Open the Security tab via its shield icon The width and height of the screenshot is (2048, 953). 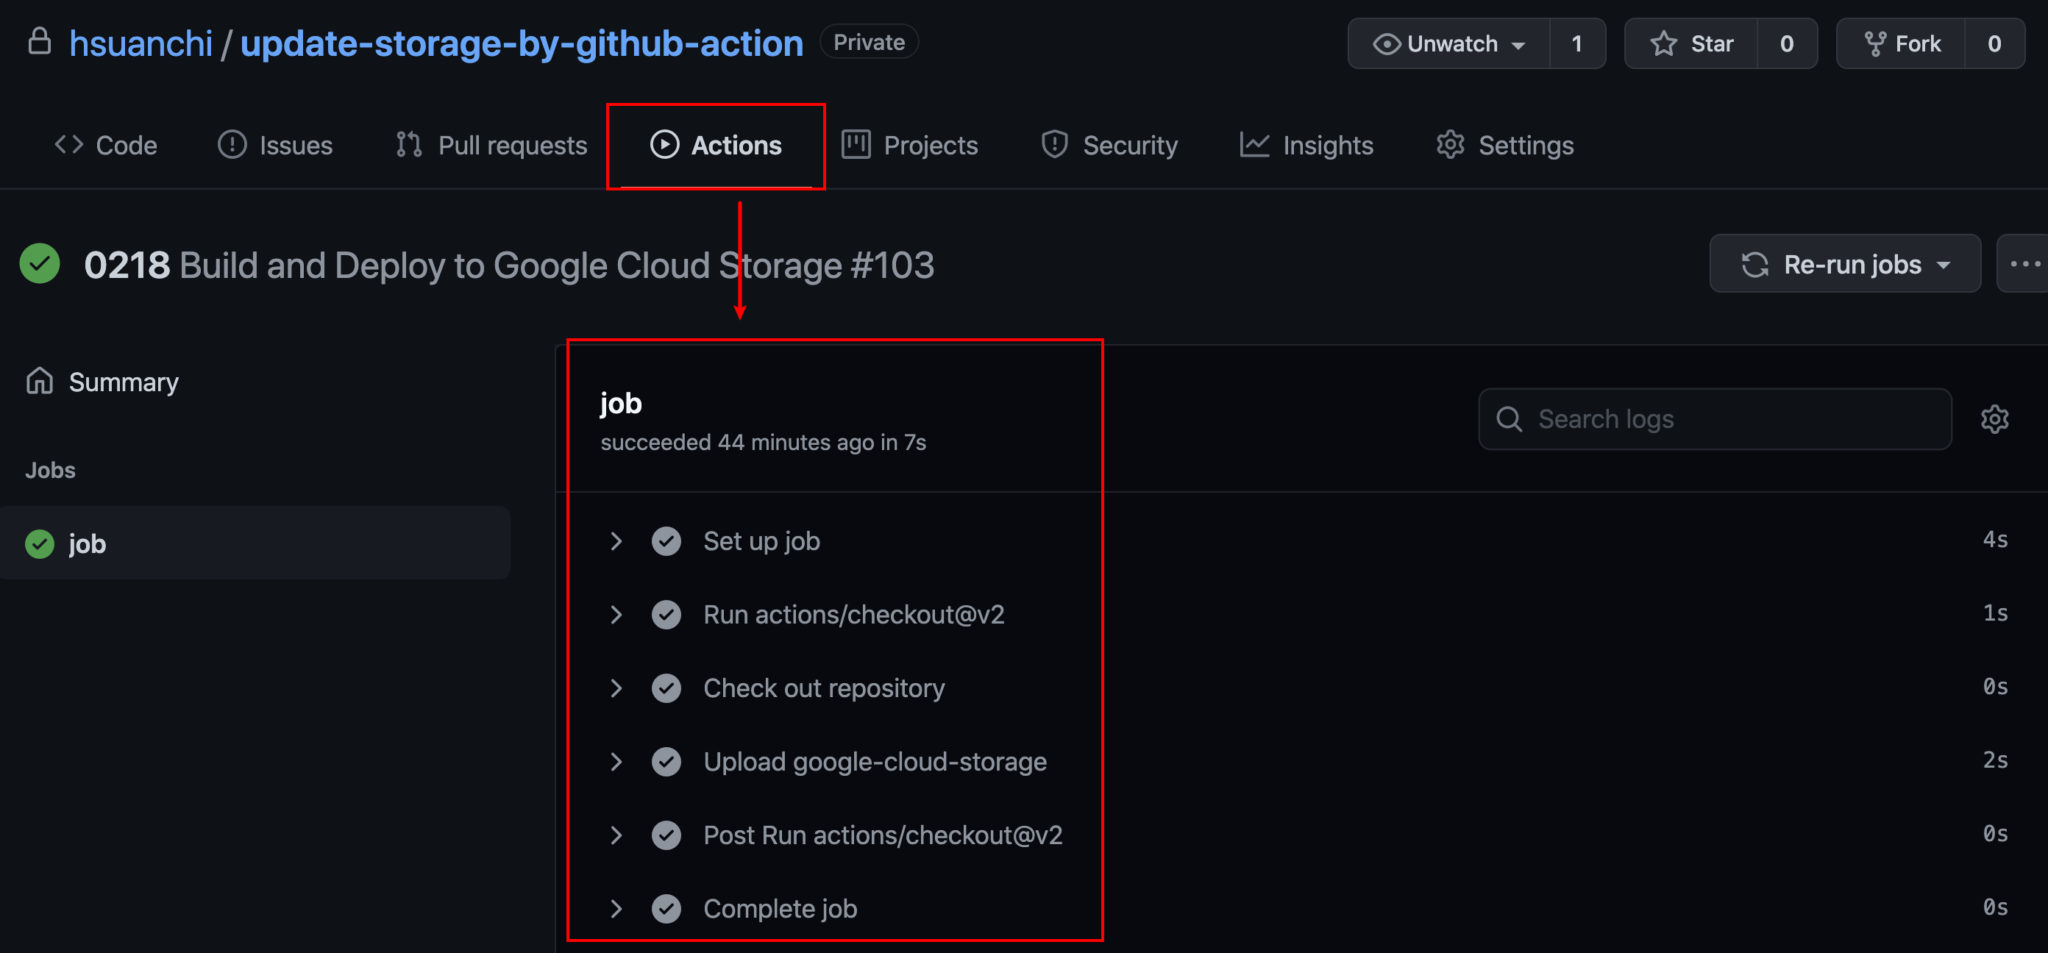click(1053, 145)
